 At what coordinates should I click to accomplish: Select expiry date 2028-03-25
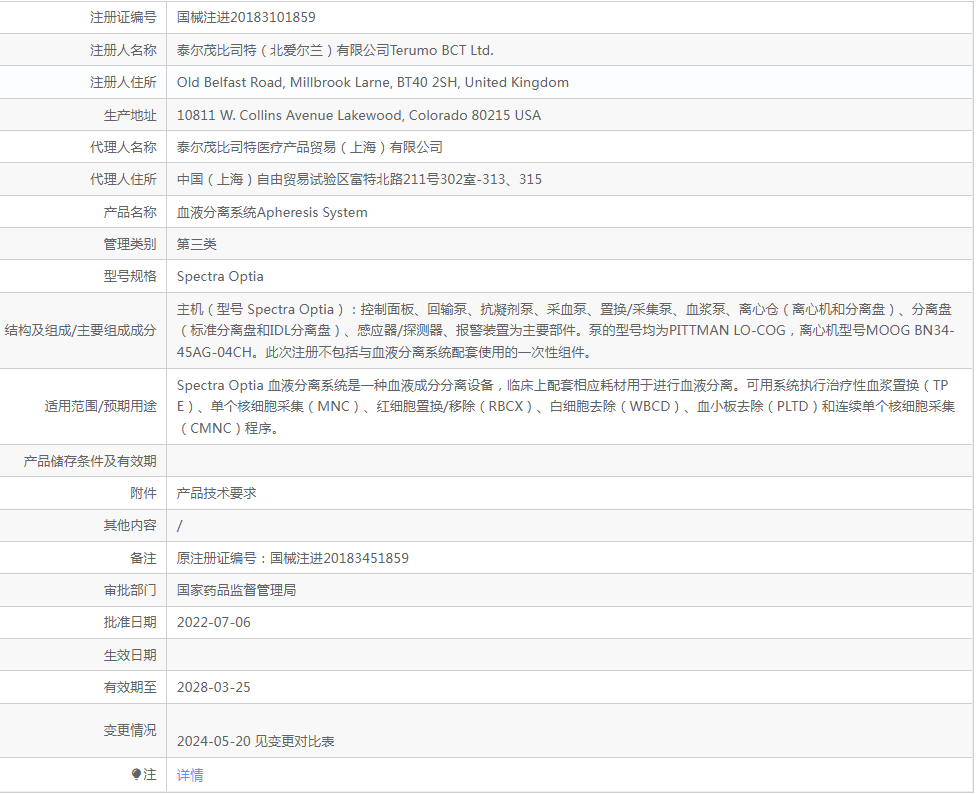(x=214, y=688)
